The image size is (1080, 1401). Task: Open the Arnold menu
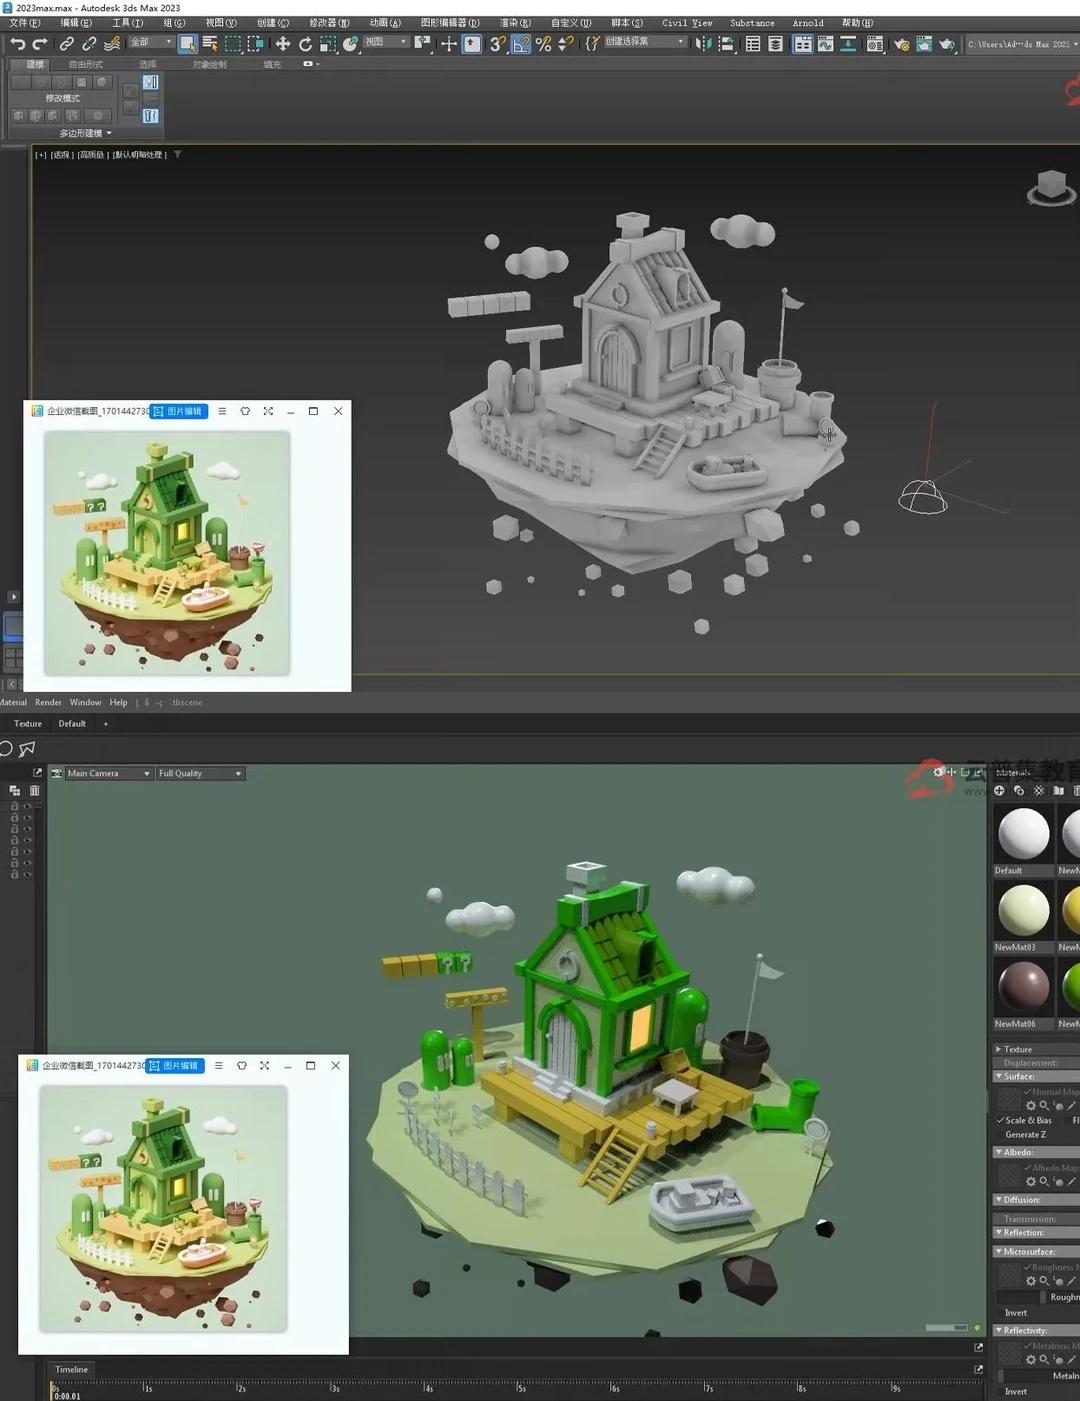coord(808,23)
